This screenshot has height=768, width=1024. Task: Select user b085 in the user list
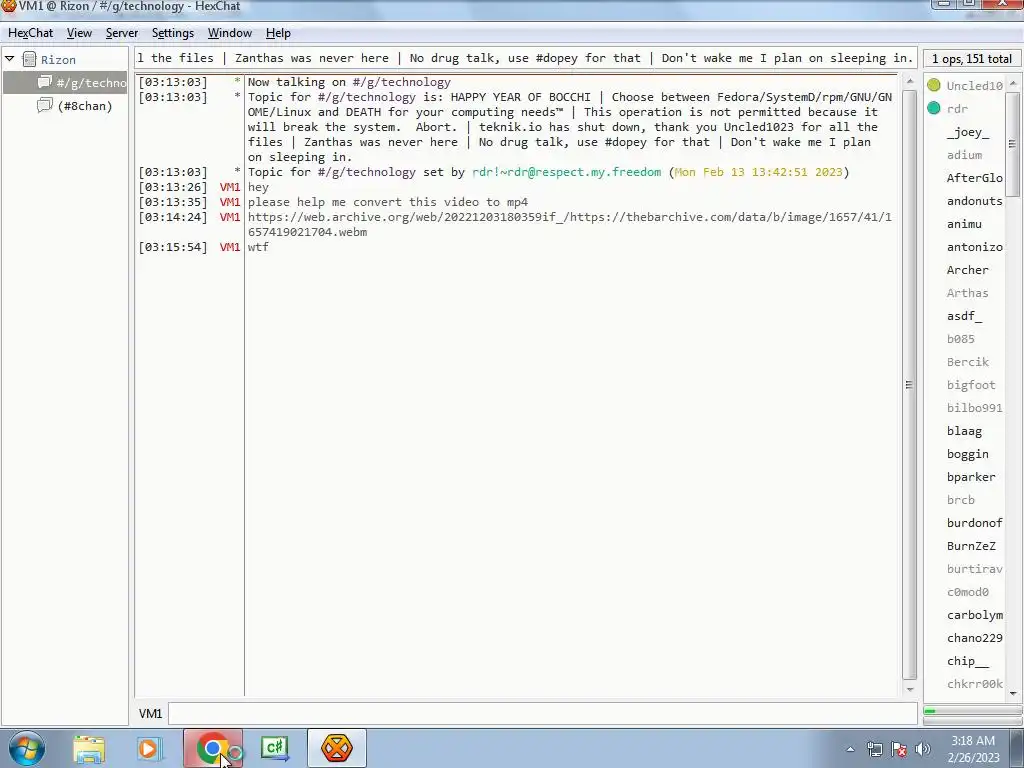pos(961,339)
